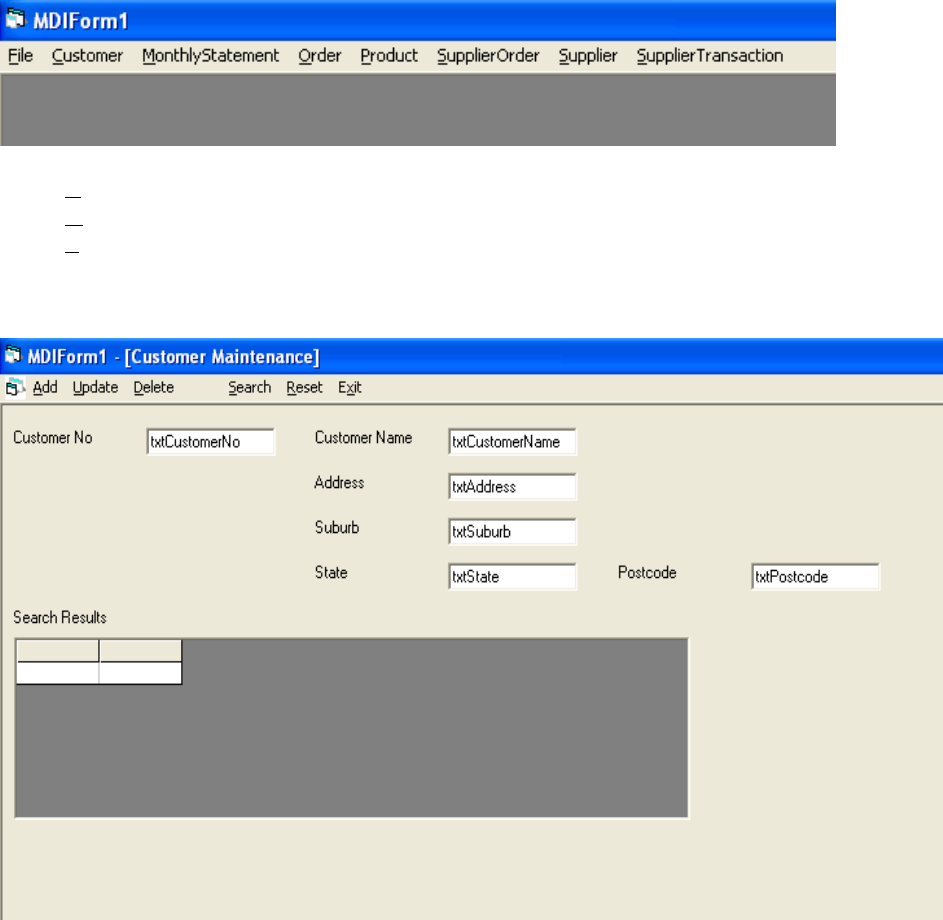Open the Customer menu
The image size is (943, 920).
point(87,56)
